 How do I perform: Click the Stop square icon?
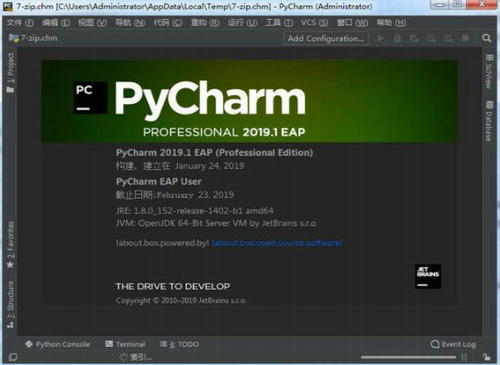click(465, 38)
